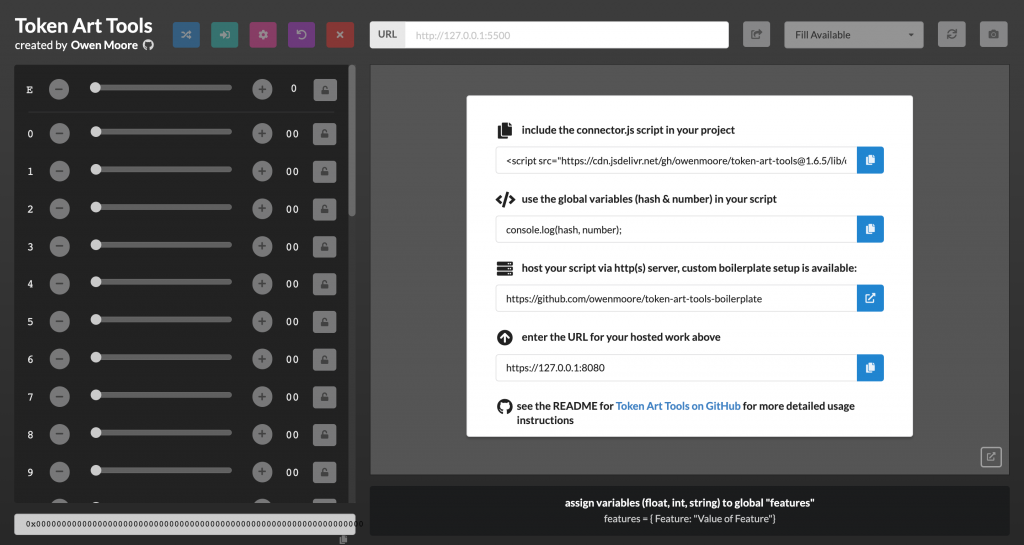Click minus button on row 3

(x=59, y=247)
